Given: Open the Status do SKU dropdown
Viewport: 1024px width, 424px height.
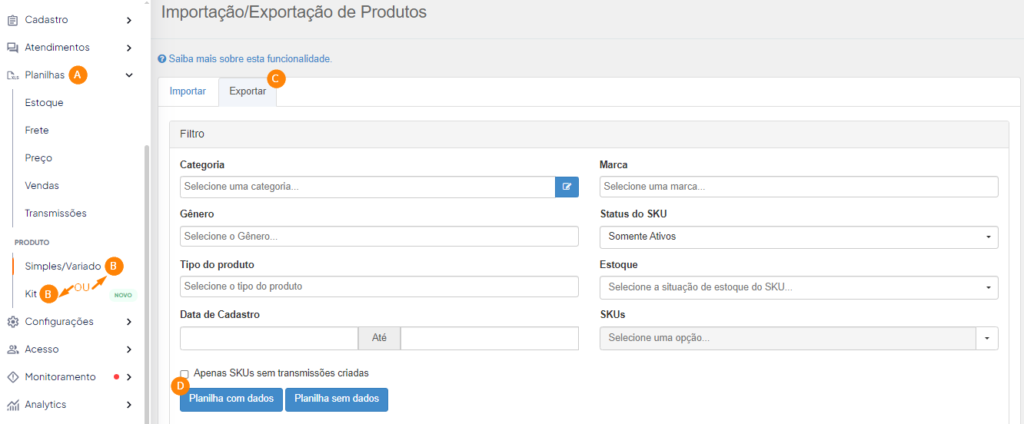Looking at the screenshot, I should pos(799,236).
